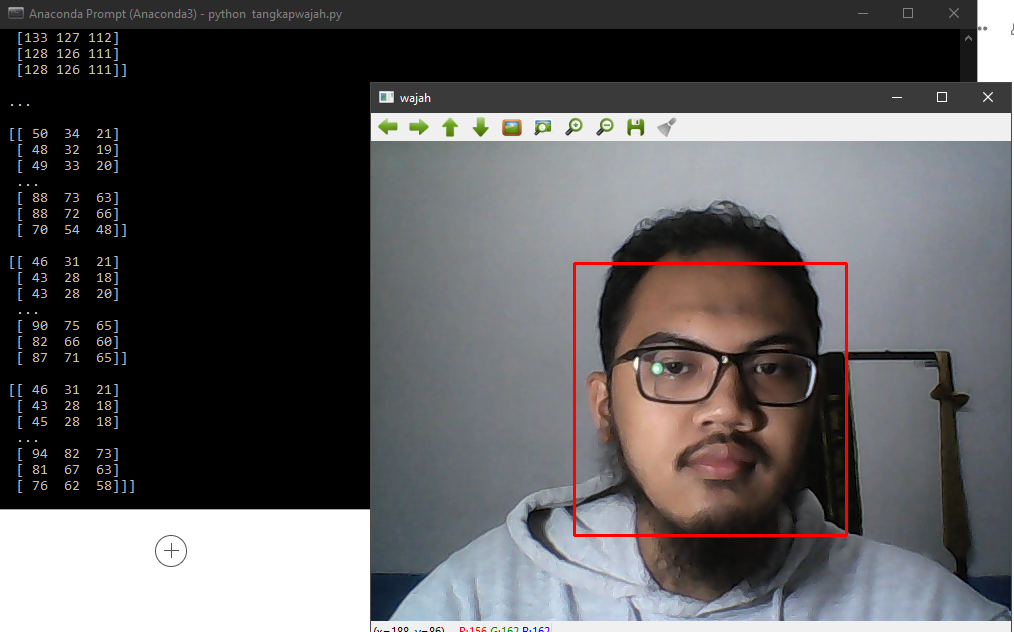This screenshot has width=1014, height=632.
Task: Select the pan left arrow tool
Action: tap(387, 127)
